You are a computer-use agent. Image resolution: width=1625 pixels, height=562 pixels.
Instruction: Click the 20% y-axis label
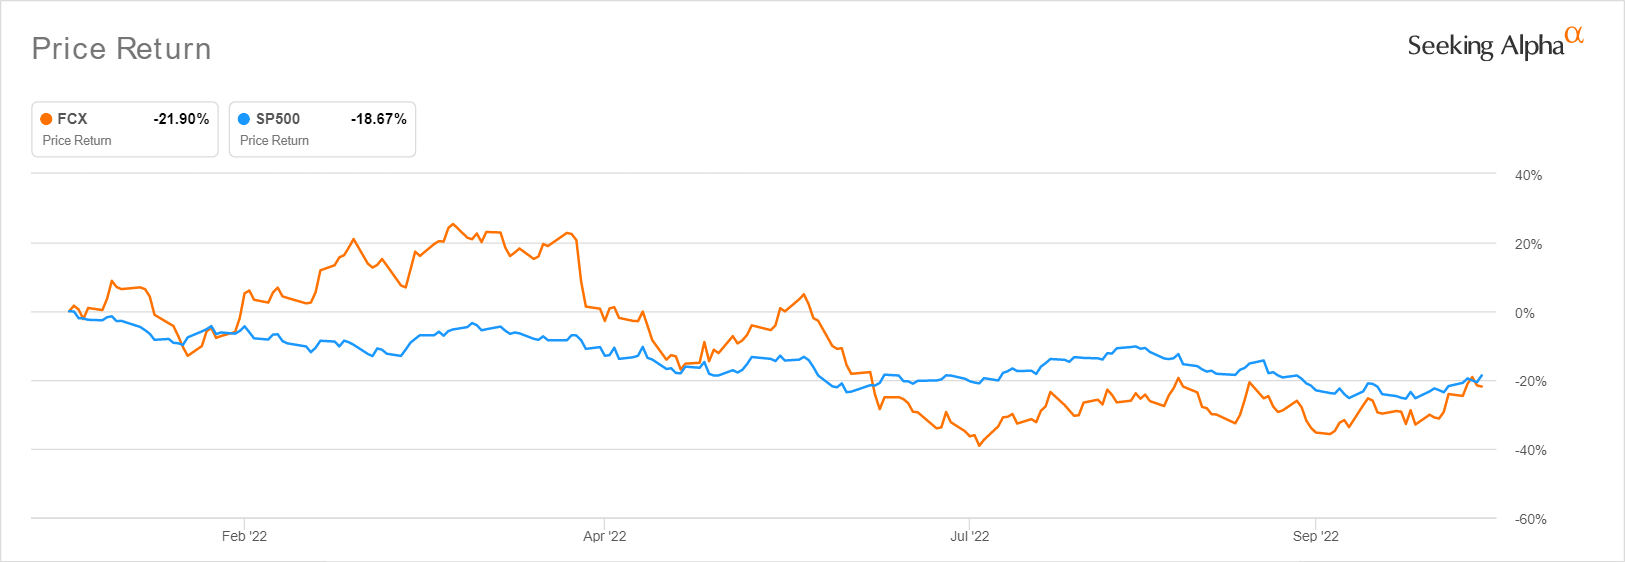point(1528,244)
